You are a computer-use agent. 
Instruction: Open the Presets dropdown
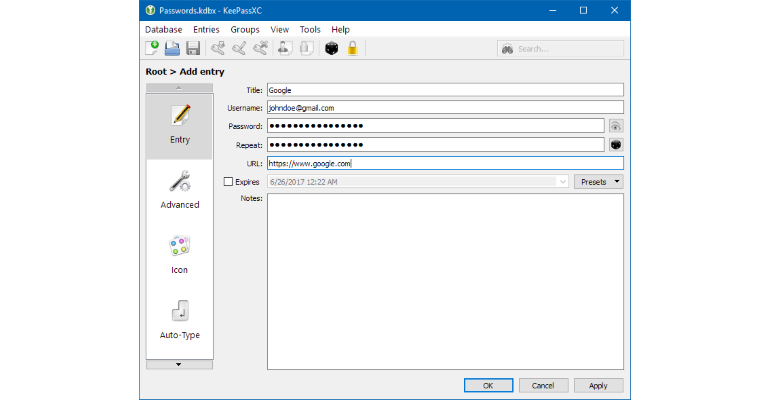pos(599,182)
